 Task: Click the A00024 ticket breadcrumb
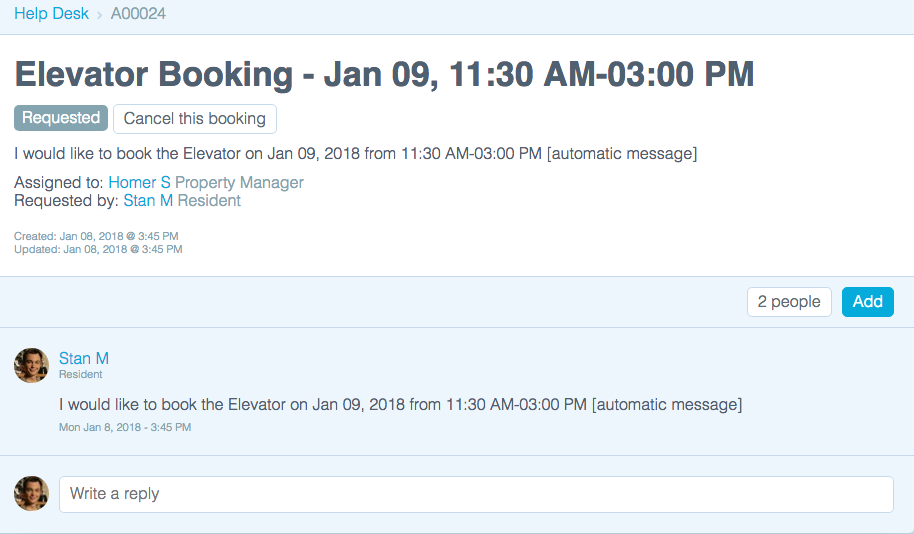click(138, 13)
